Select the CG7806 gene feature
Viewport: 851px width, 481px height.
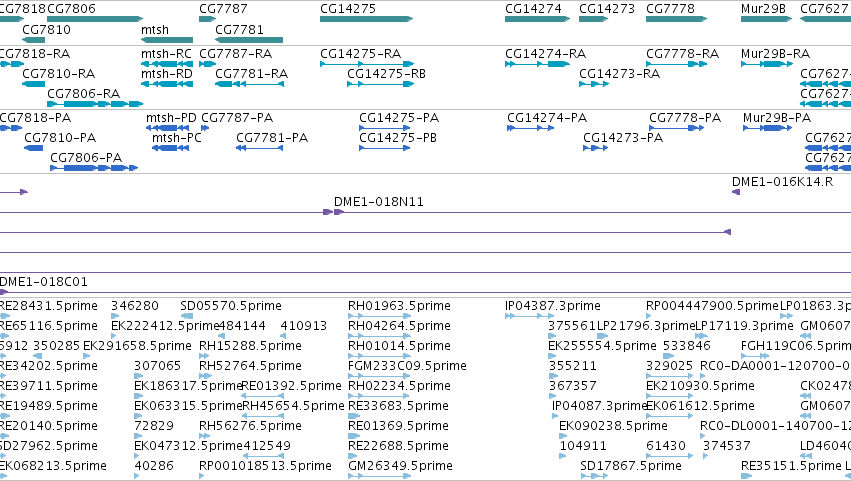point(95,19)
